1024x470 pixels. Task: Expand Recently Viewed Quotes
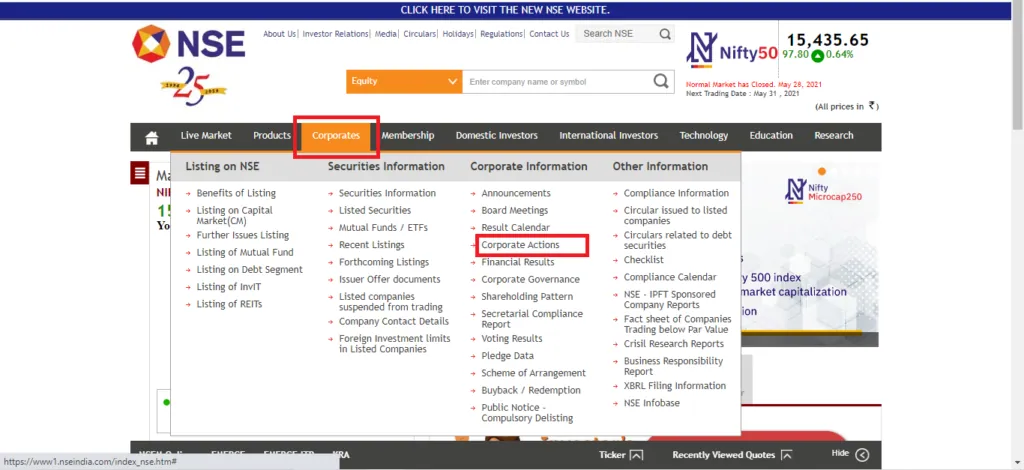coord(732,455)
